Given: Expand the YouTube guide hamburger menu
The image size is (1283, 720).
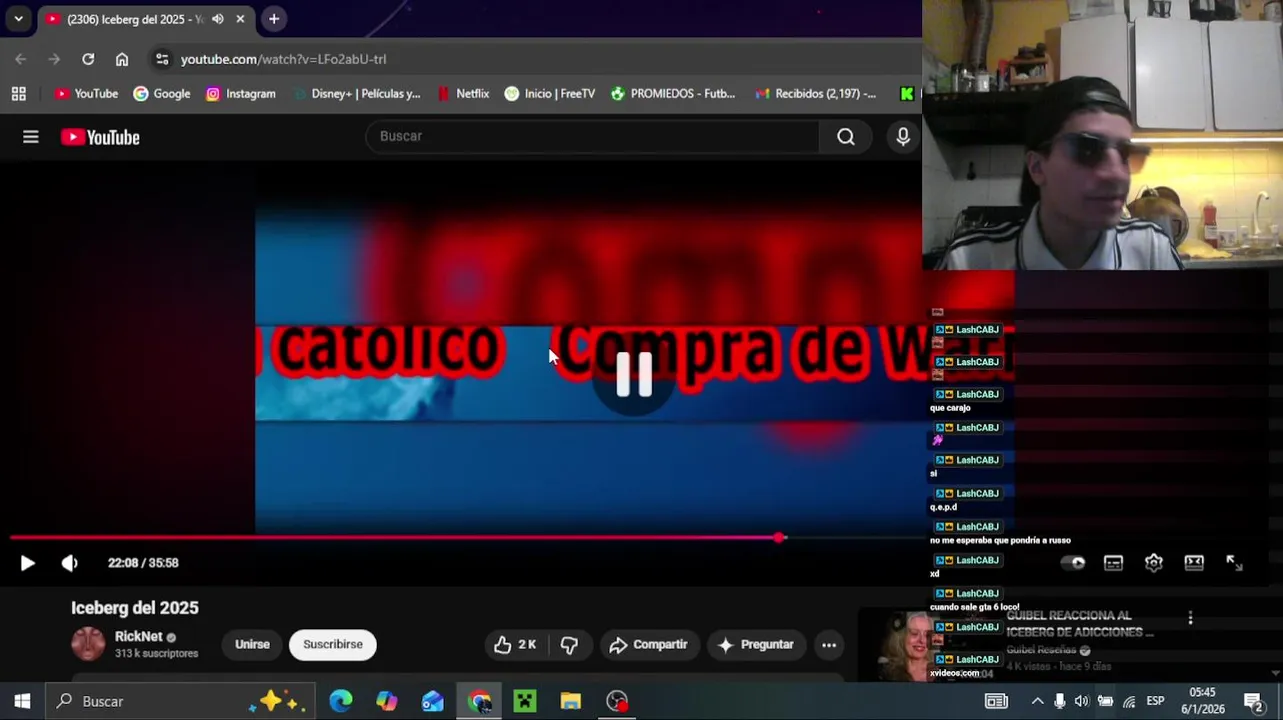Looking at the screenshot, I should [31, 137].
